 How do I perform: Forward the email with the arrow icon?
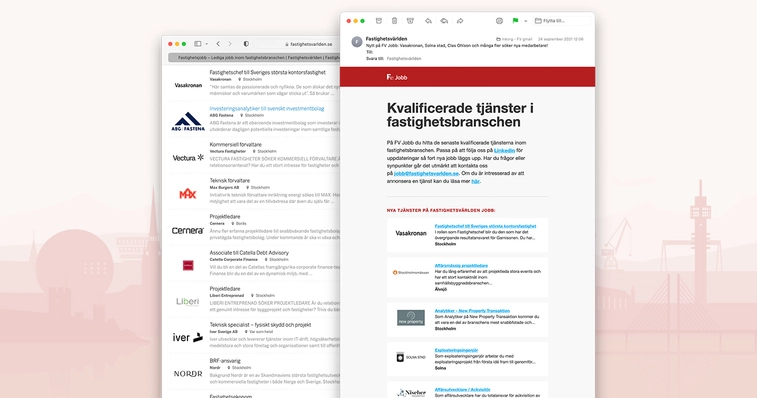[x=460, y=21]
